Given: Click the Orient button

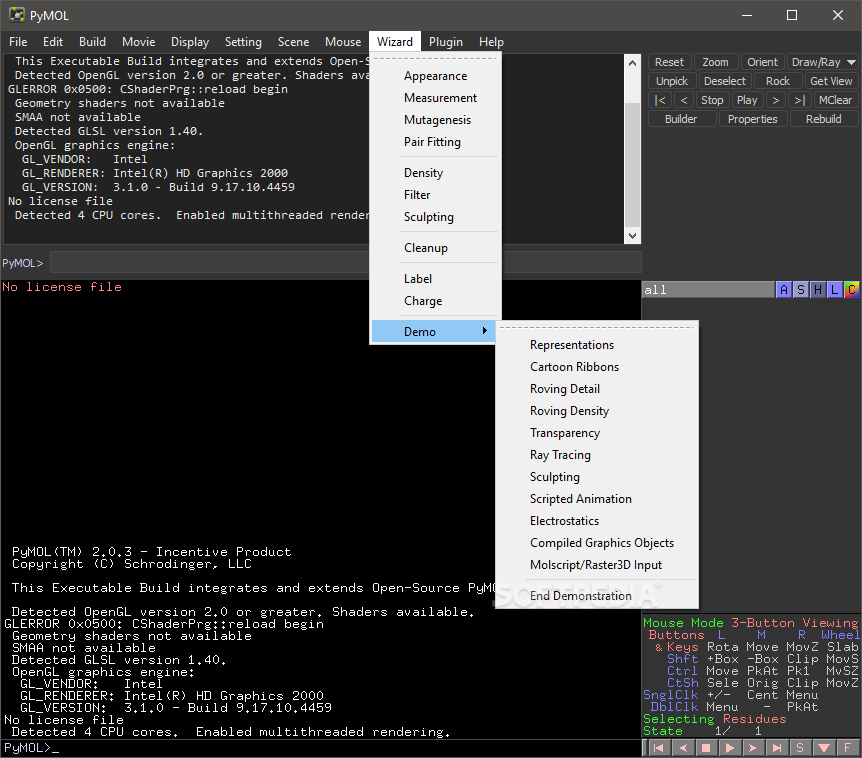Looking at the screenshot, I should 762,62.
